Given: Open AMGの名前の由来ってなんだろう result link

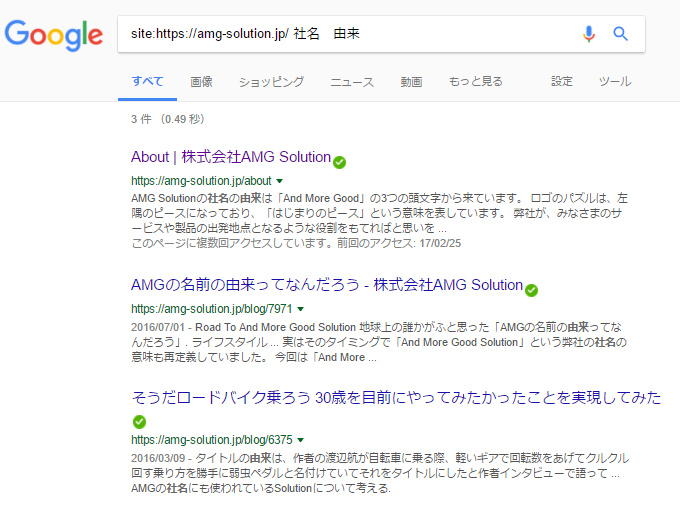Looking at the screenshot, I should click(x=327, y=285).
